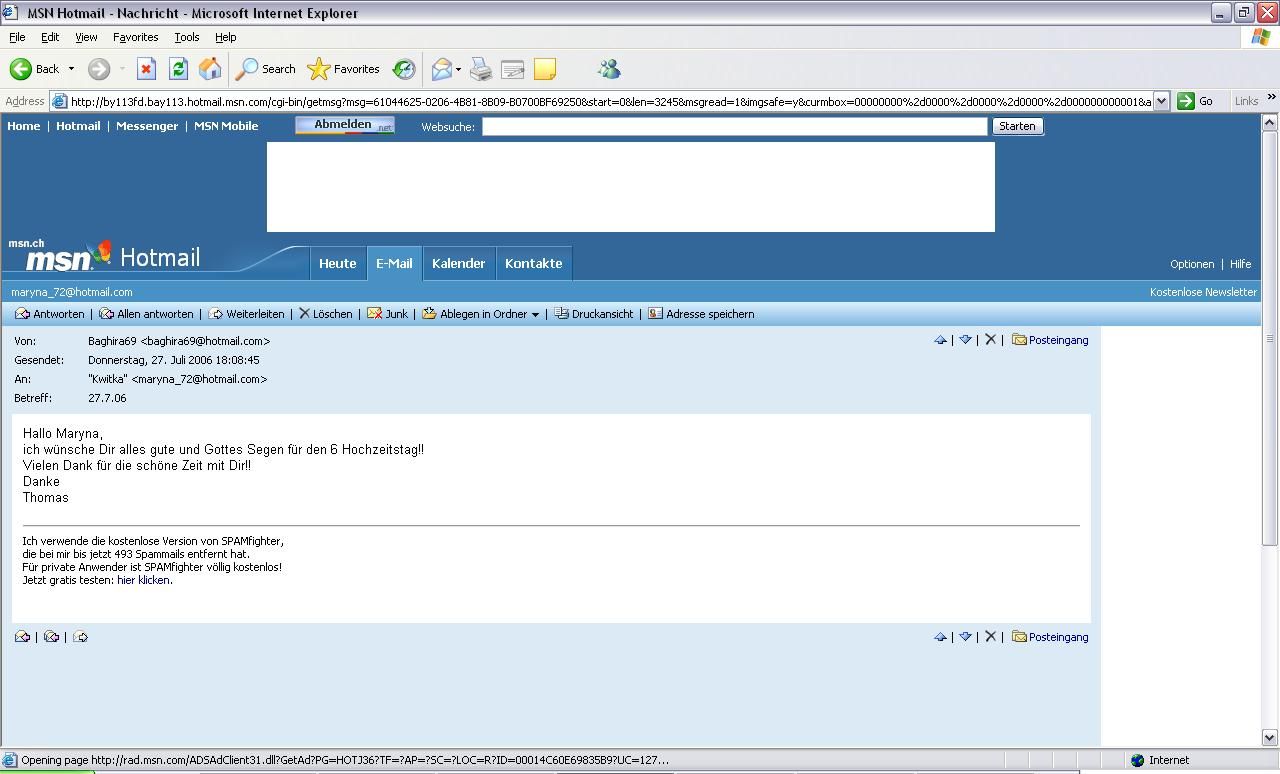Go to previous message arrow icon
Screen dimensions: 1280x774
tap(940, 340)
